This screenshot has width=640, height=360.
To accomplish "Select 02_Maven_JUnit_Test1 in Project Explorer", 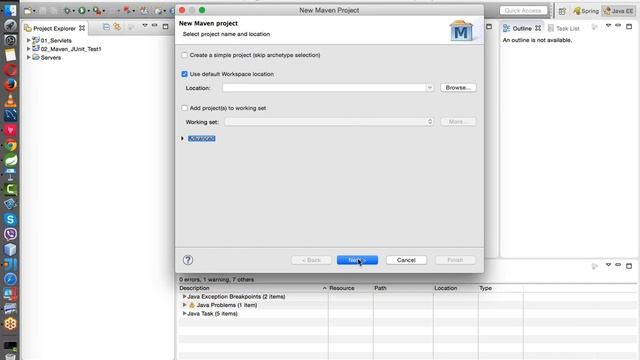I will point(71,49).
